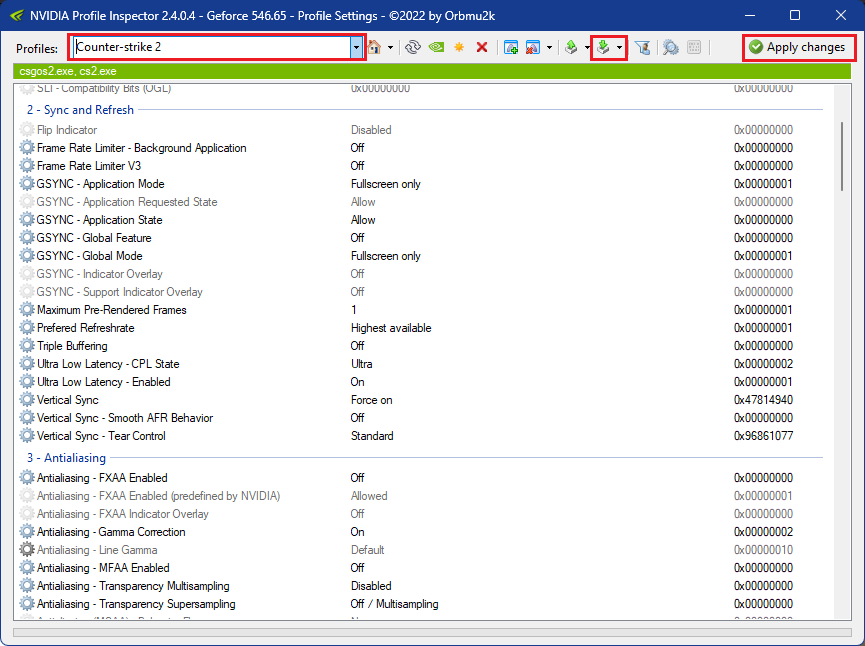
Task: Click the 'Off / Multisampling' value
Action: (394, 604)
